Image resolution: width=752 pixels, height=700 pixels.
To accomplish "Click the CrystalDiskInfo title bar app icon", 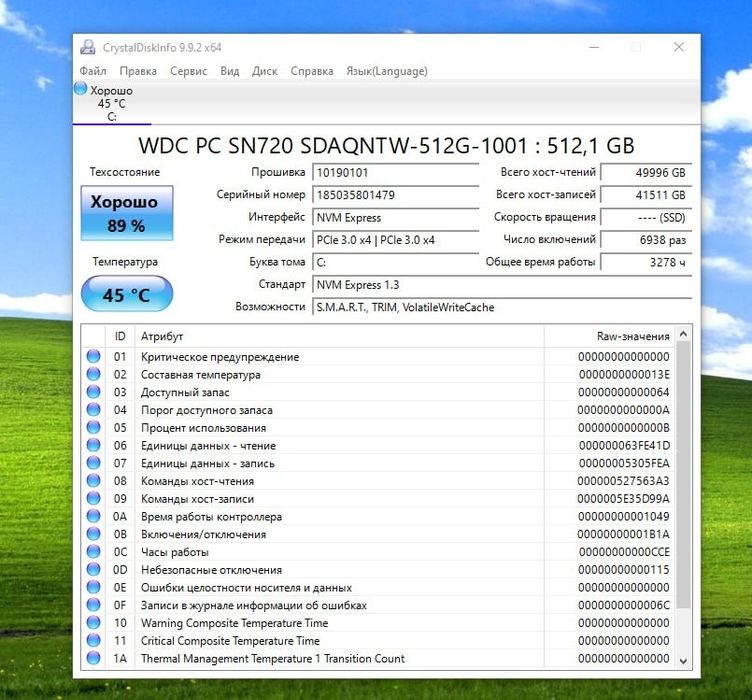I will (x=88, y=47).
